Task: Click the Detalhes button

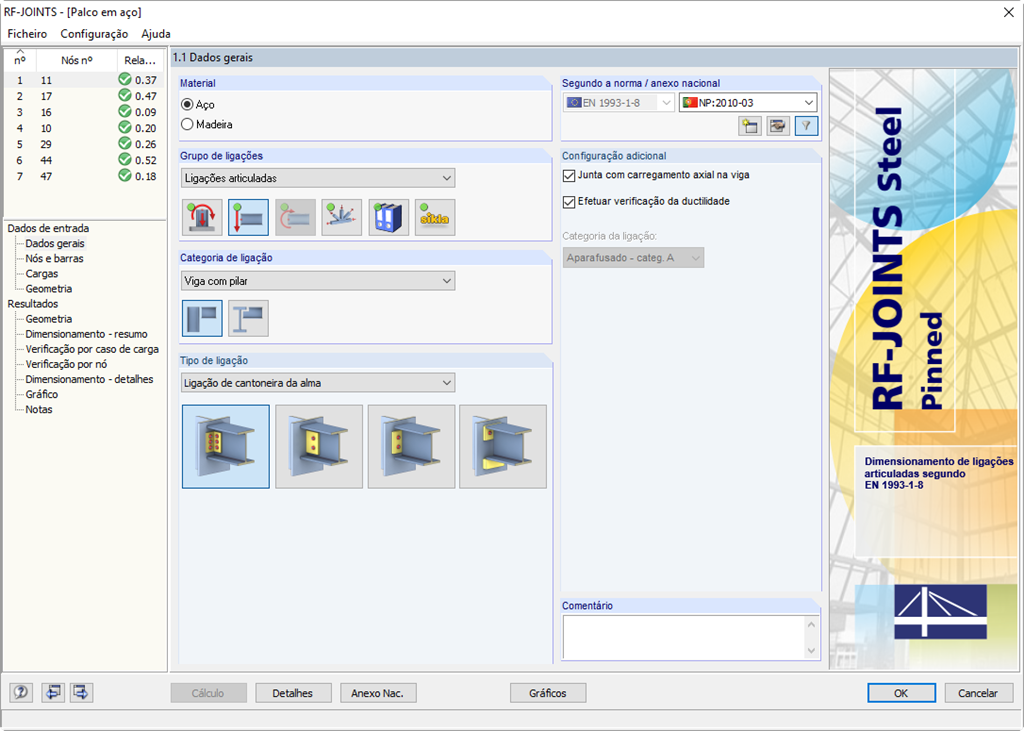Action: pyautogui.click(x=293, y=693)
